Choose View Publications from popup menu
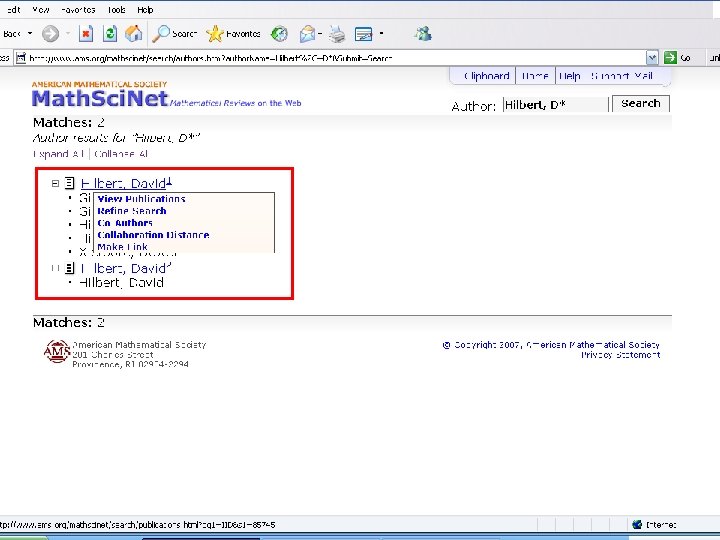This screenshot has width=720, height=540. tap(141, 199)
